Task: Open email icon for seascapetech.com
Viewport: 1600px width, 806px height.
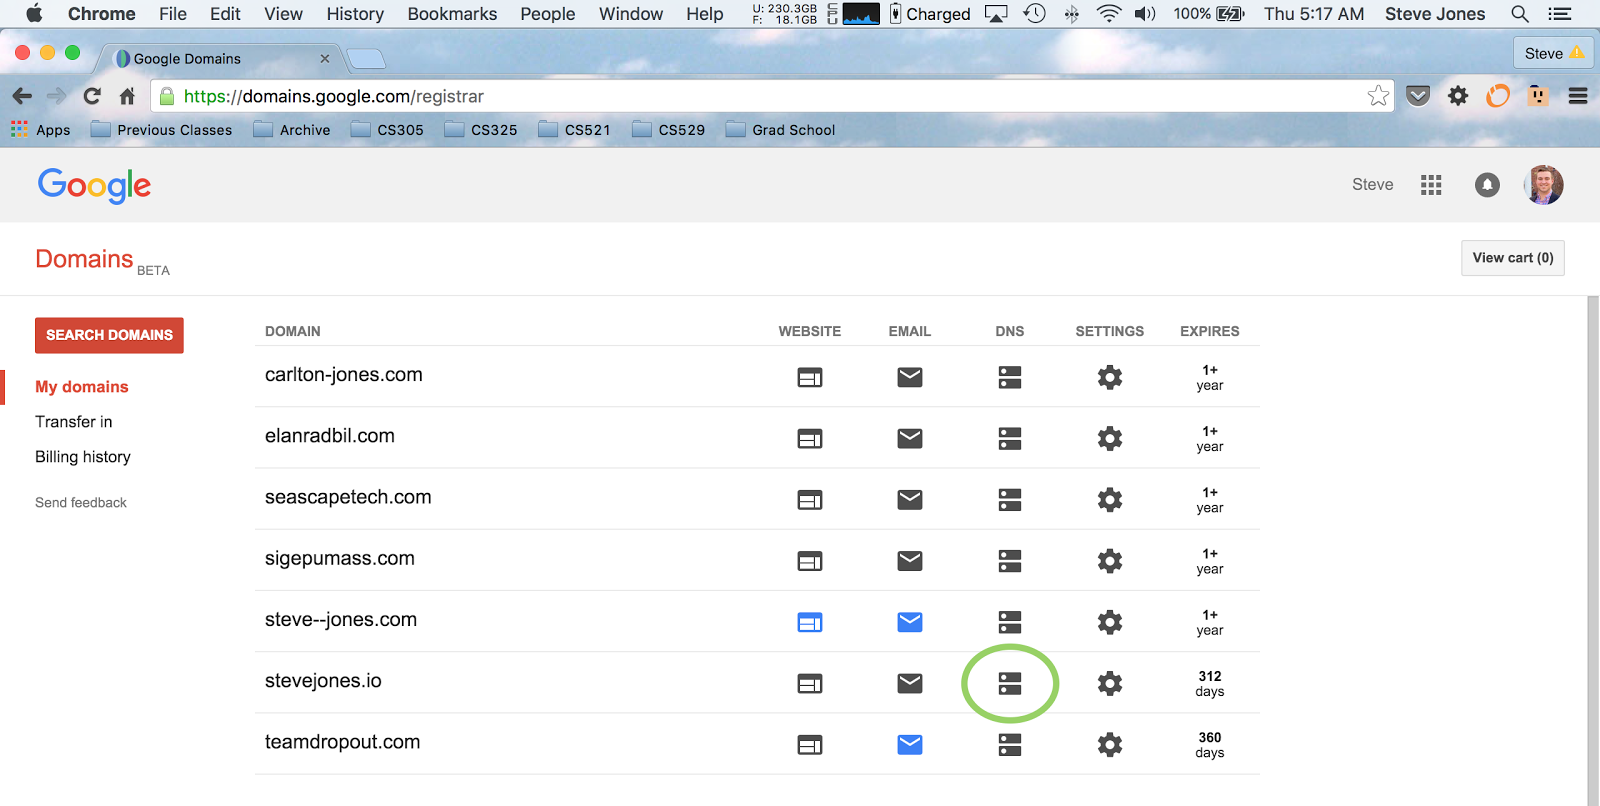Action: click(x=910, y=499)
